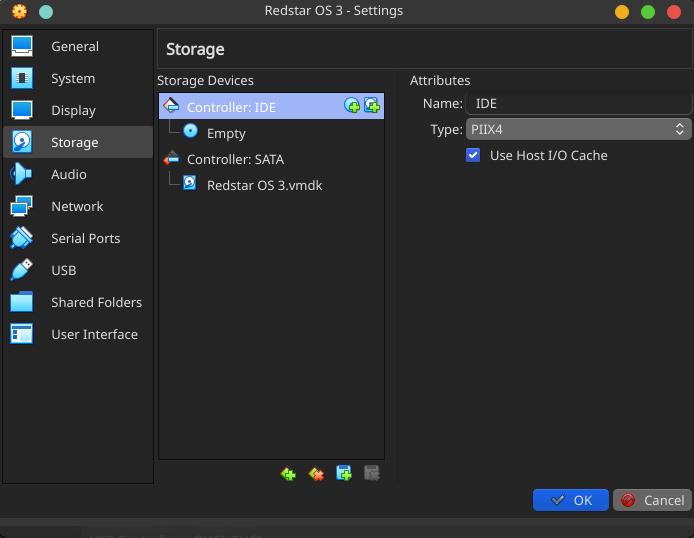Edit the controller Name field
The width and height of the screenshot is (694, 538).
coord(578,104)
